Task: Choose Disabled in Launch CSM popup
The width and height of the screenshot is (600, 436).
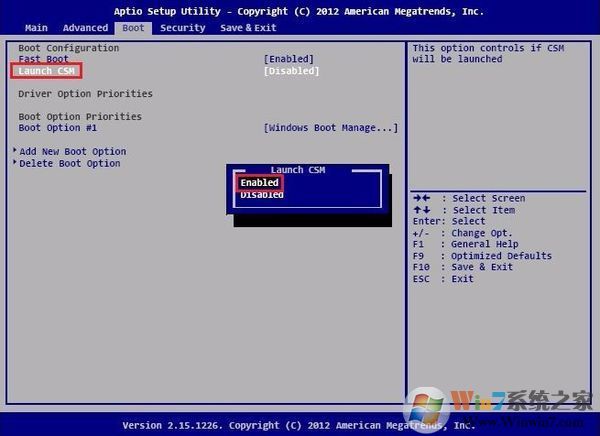Action: (262, 195)
